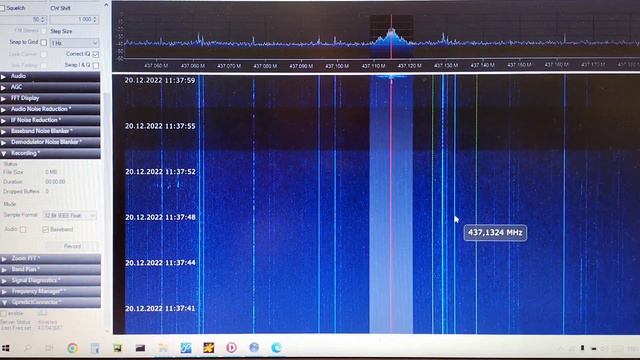Tick the GpredictConnector enable checkbox

point(3,313)
